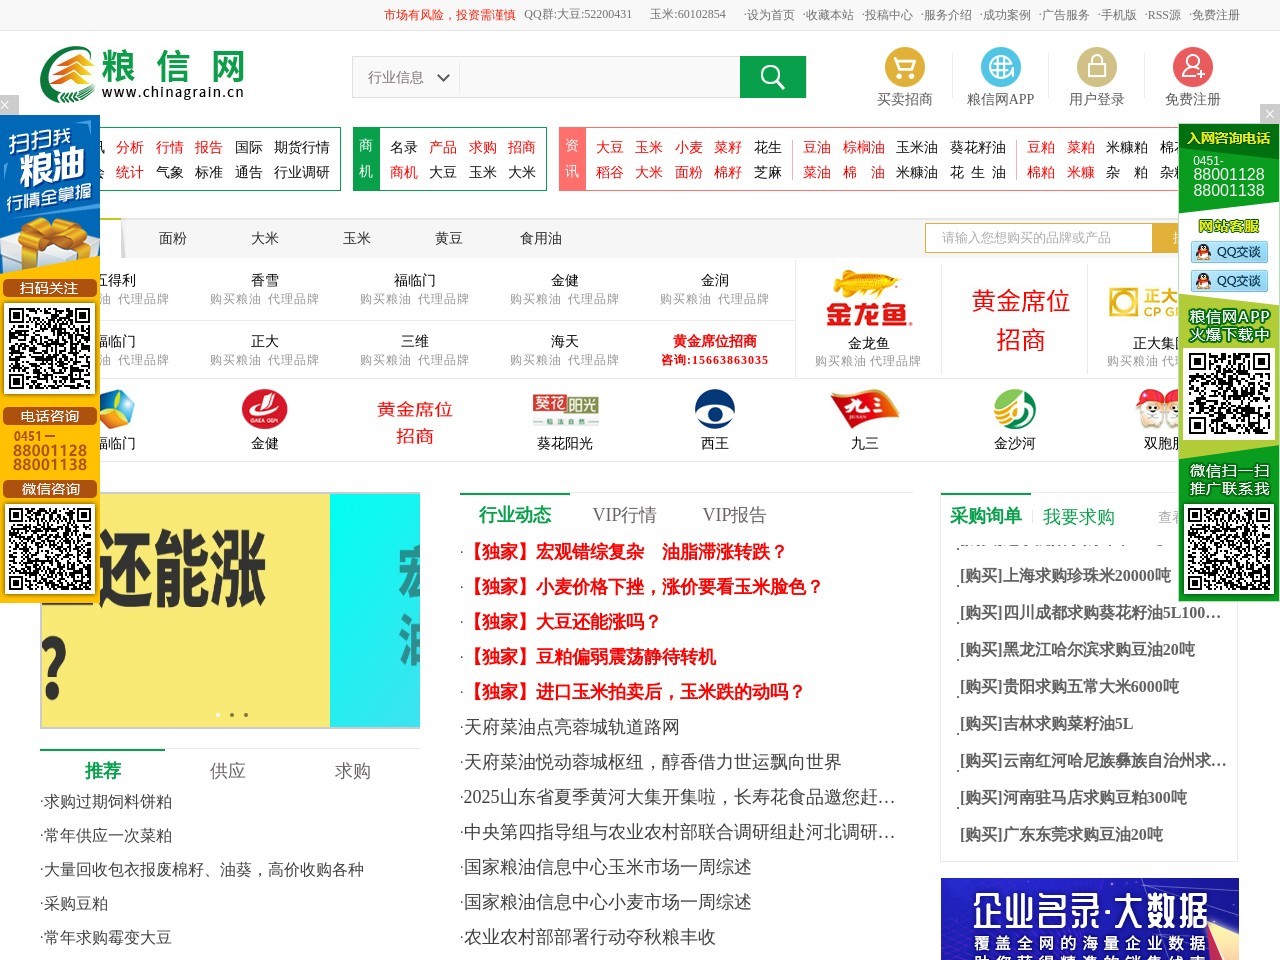Click the 免费注册 user icon
Viewport: 1280px width, 960px height.
point(1192,67)
